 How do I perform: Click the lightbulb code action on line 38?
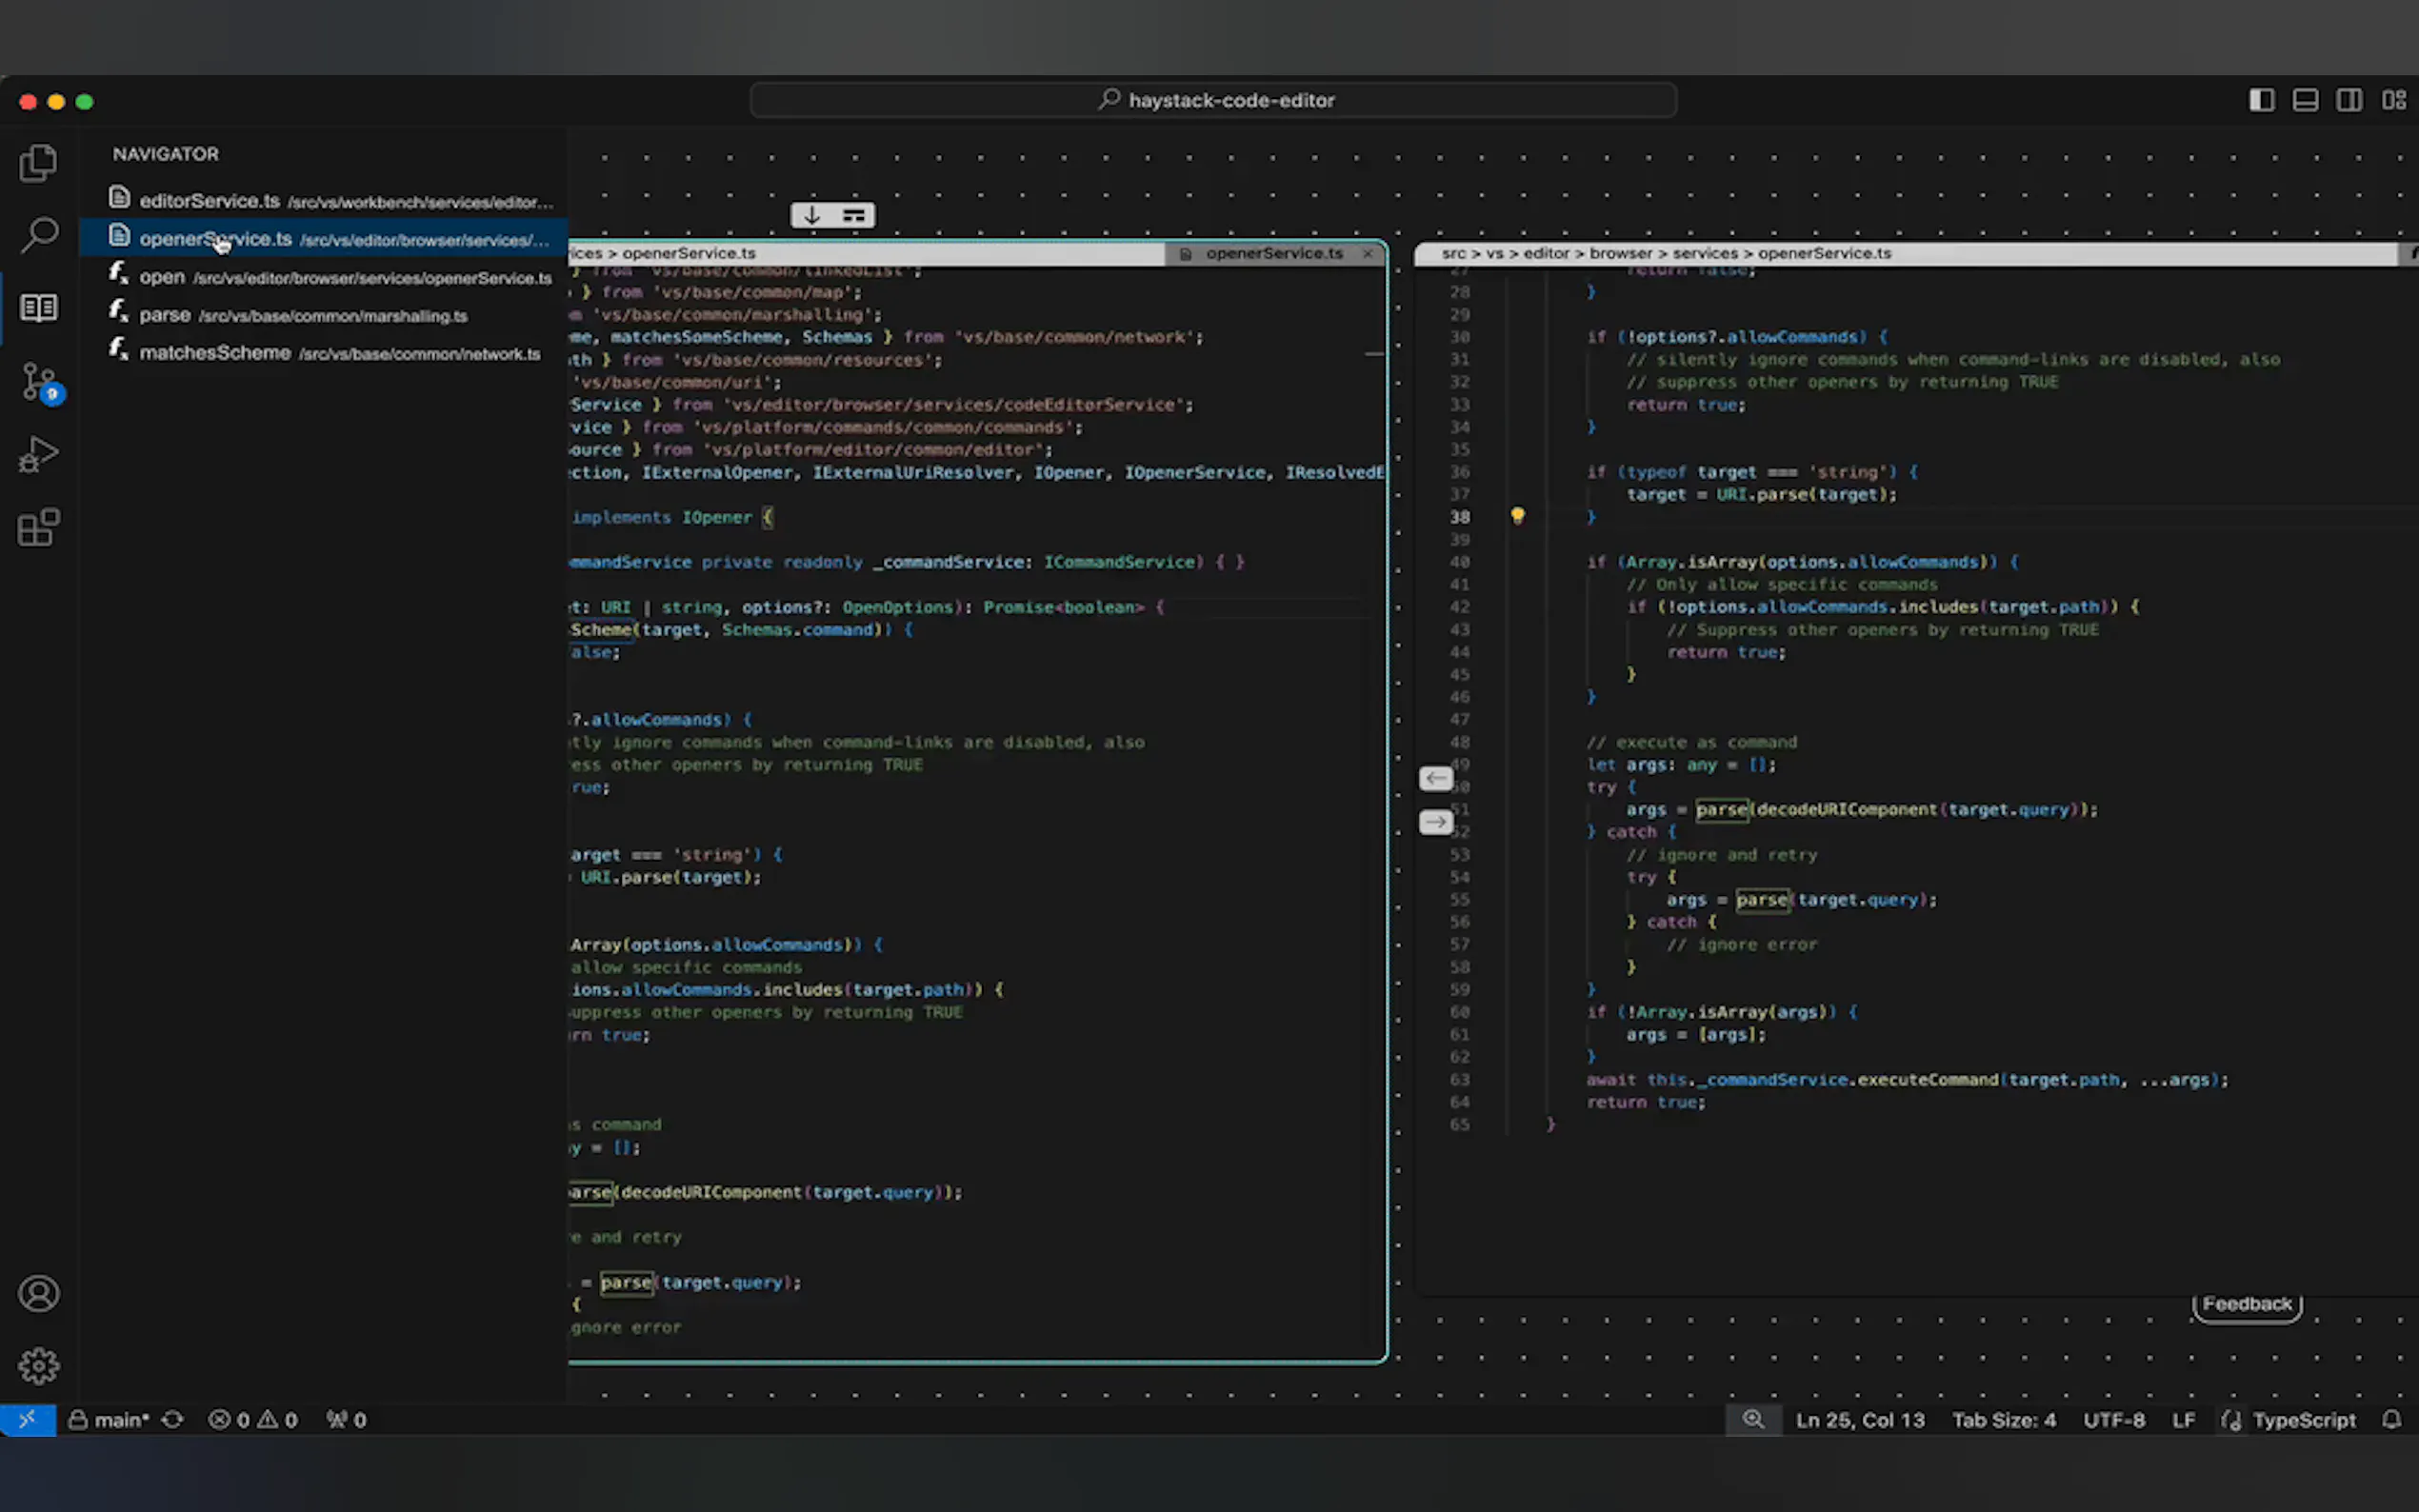click(x=1517, y=516)
